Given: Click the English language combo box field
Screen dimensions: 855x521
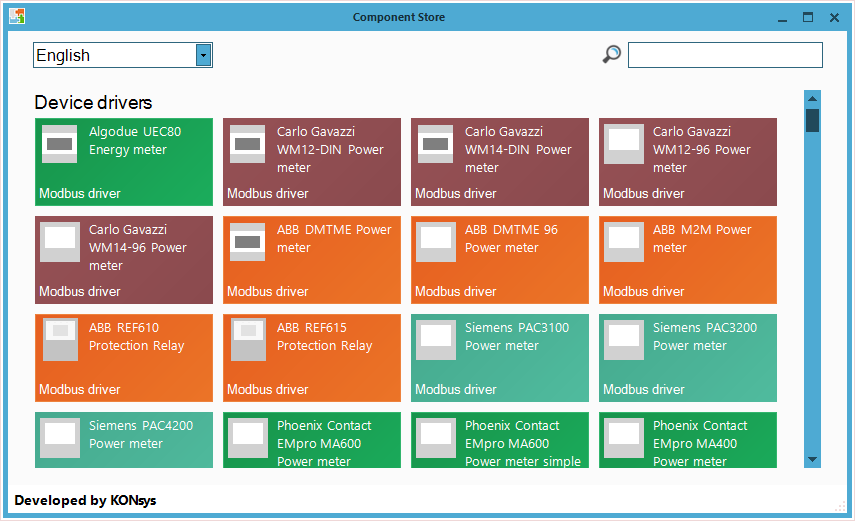Looking at the screenshot, I should click(x=123, y=55).
